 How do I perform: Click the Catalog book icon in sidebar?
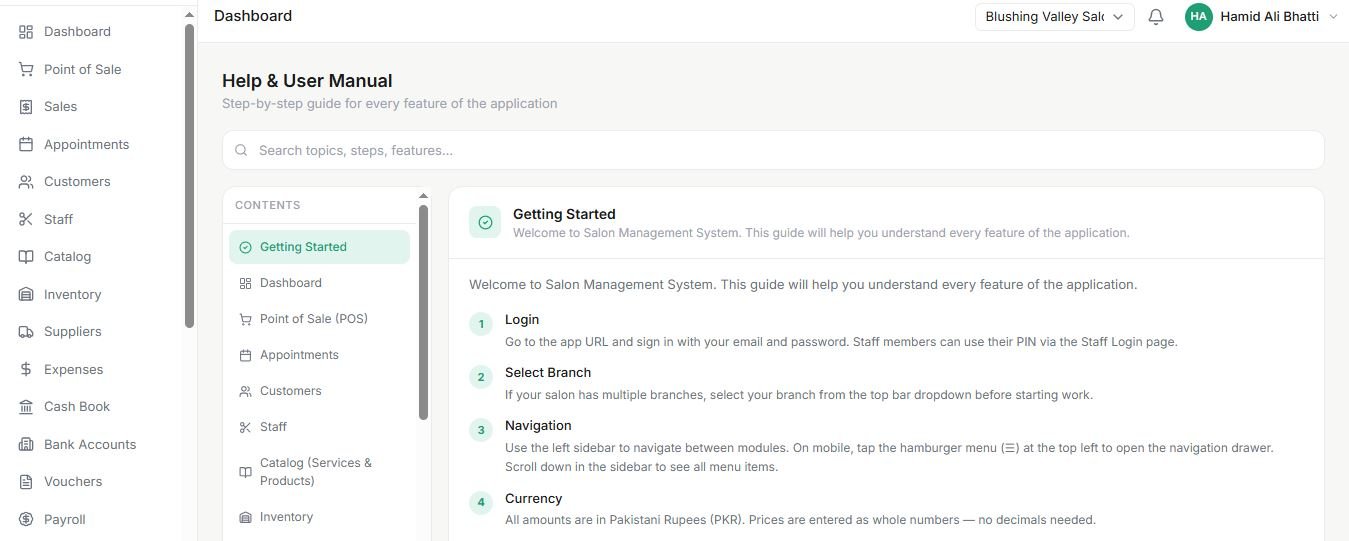pyautogui.click(x=26, y=257)
